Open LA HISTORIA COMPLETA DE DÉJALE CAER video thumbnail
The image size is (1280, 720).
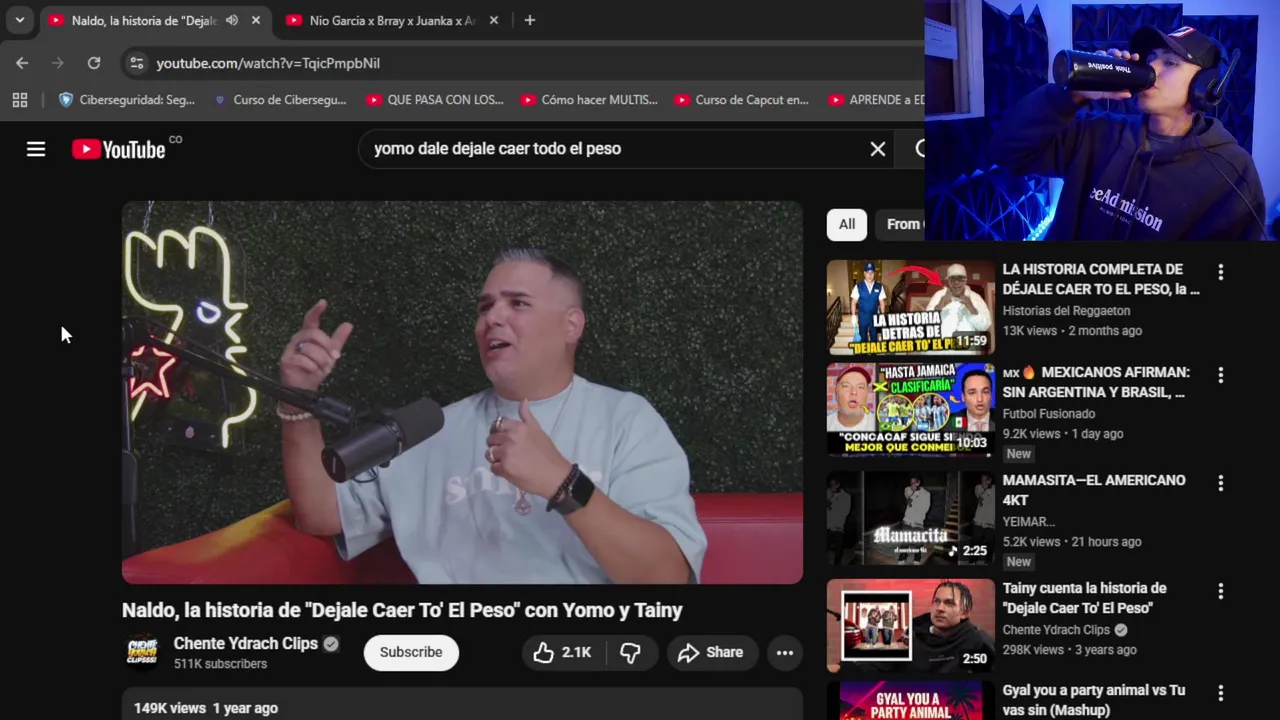point(911,307)
